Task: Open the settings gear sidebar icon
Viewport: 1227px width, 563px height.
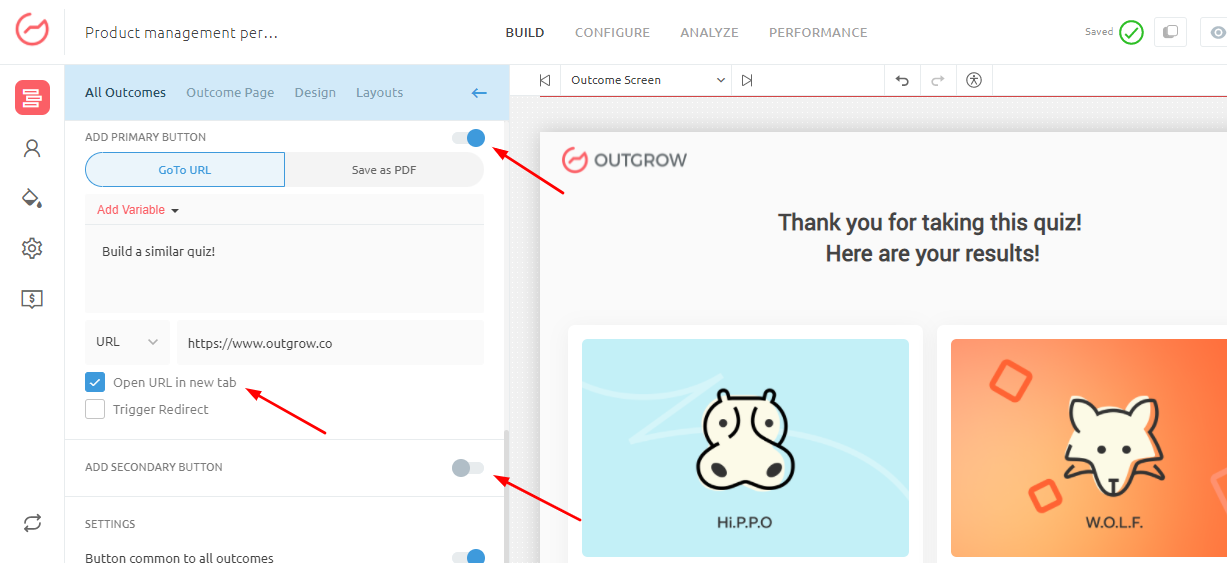Action: tap(32, 248)
